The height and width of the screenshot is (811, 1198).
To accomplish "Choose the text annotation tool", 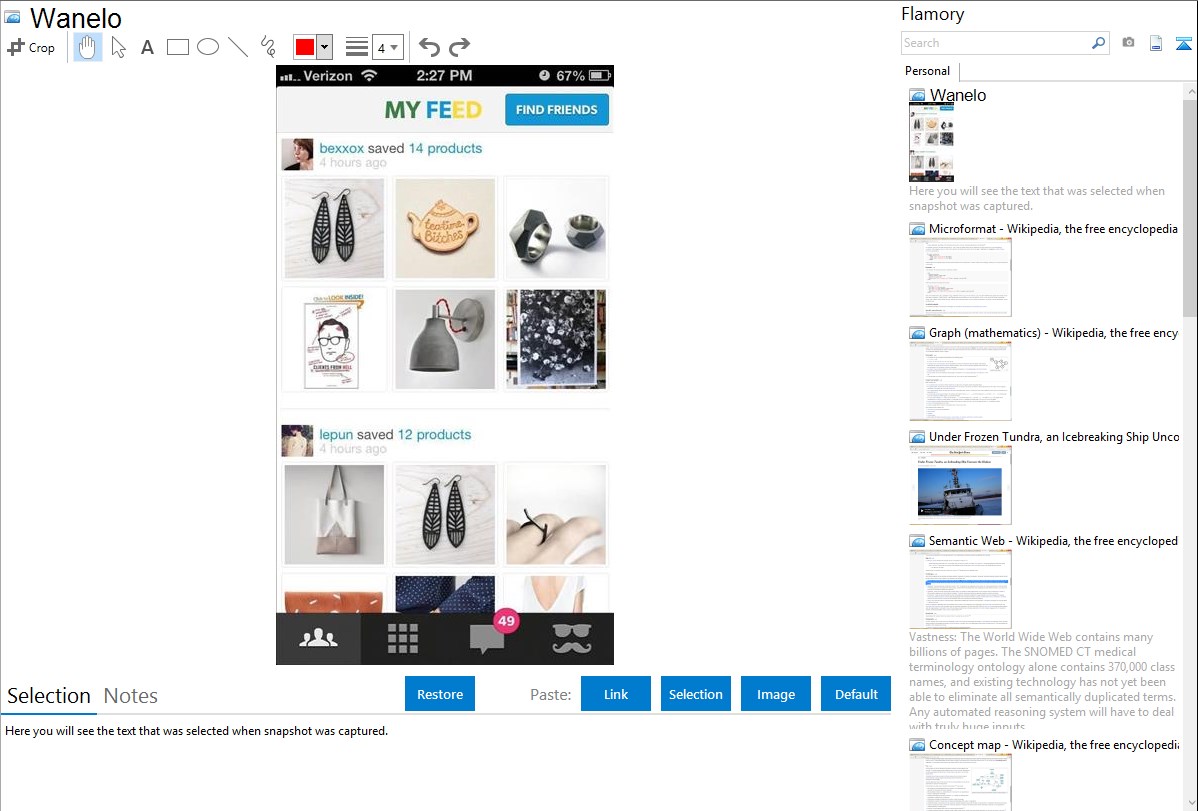I will pyautogui.click(x=147, y=47).
